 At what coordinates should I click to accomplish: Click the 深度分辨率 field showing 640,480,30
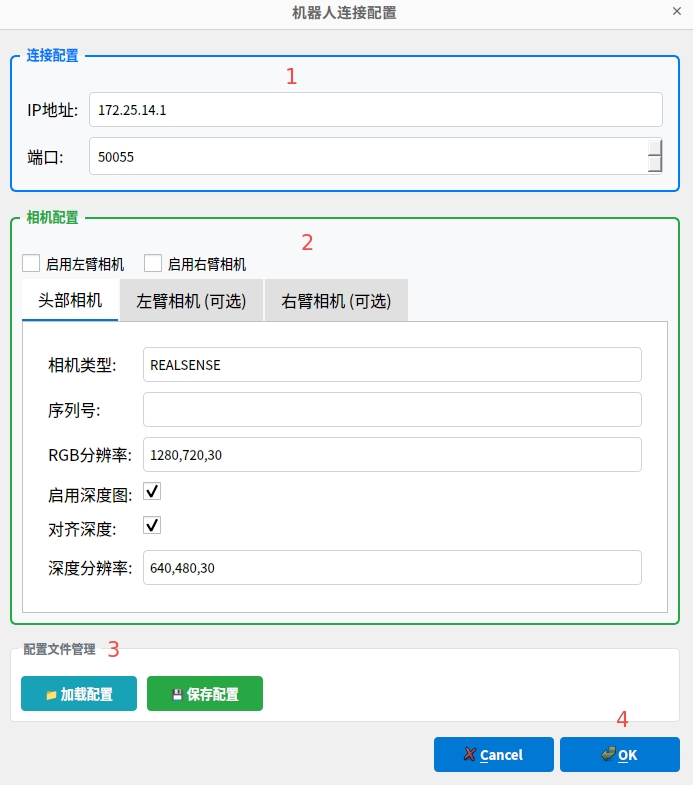pyautogui.click(x=392, y=568)
